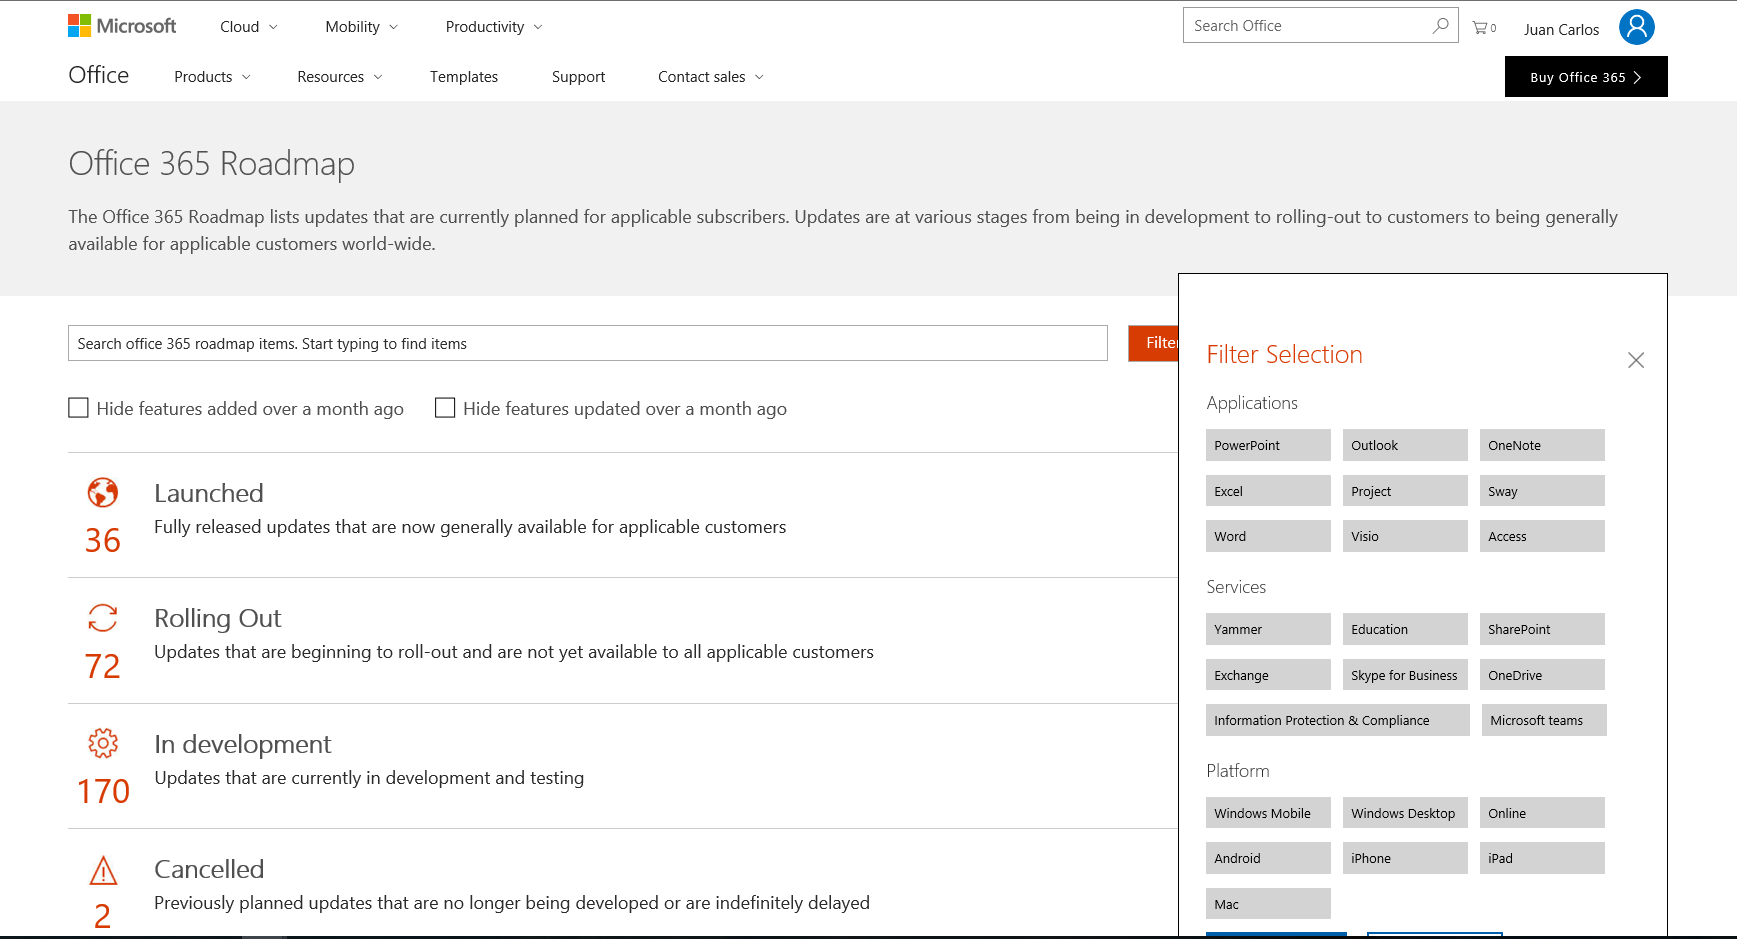
Task: Click the Office home link
Action: [97, 75]
